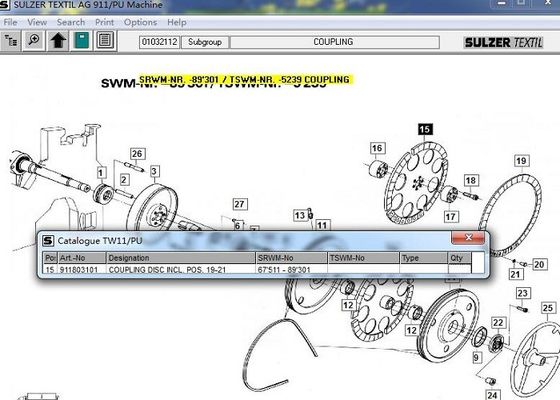560x400 pixels.
Task: Open the File menu
Action: point(10,22)
